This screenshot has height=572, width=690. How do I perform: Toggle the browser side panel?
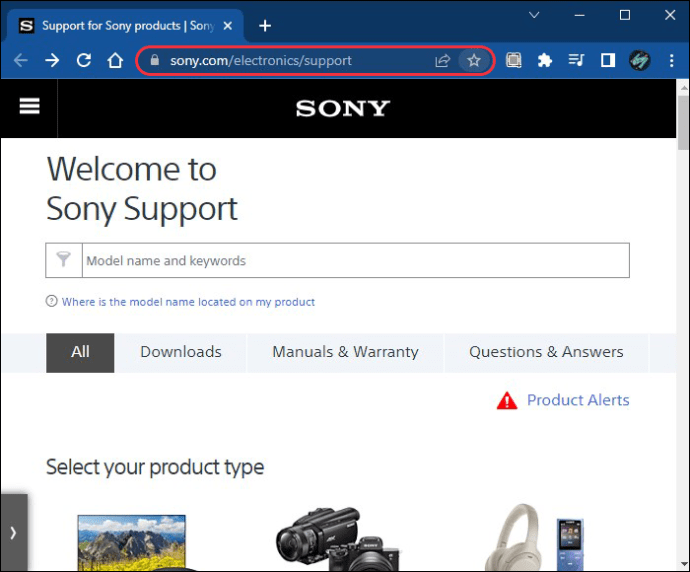(x=608, y=60)
